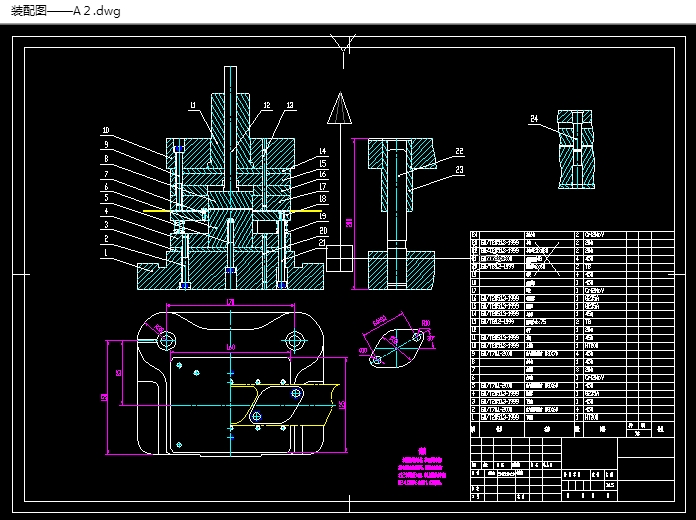Click the top-right guide hole in plan view
Image resolution: width=696 pixels, height=520 pixels.
coord(294,340)
